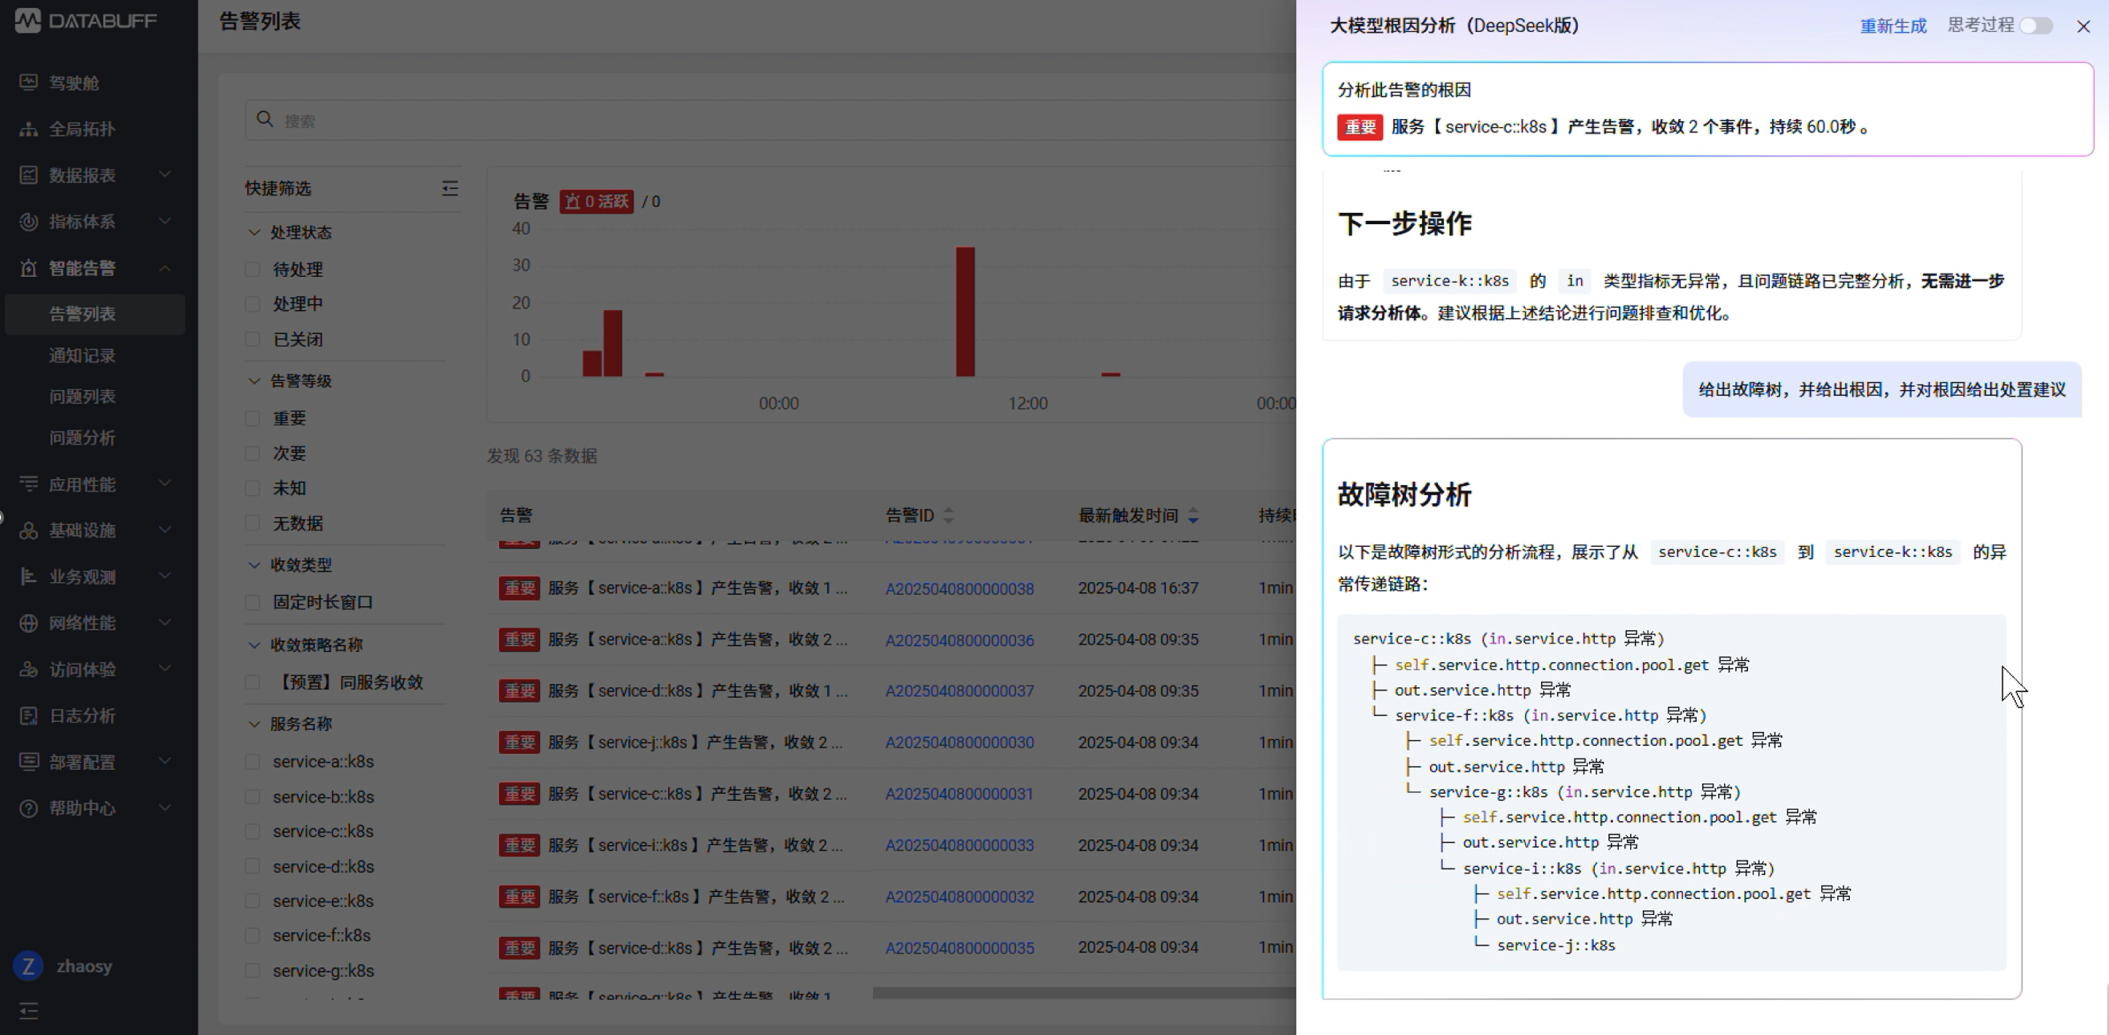Check the 固定时长窗口 filter

(253, 602)
